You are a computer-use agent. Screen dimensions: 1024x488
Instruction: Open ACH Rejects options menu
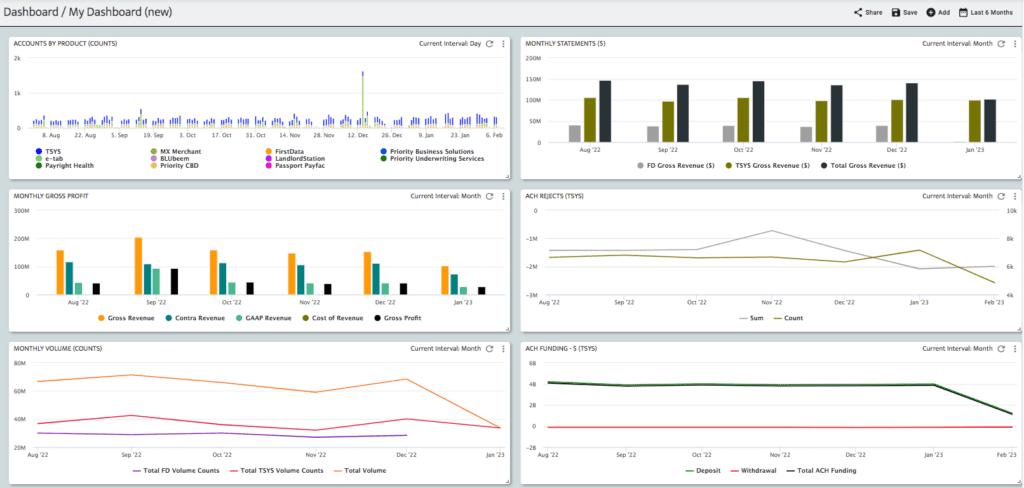[1014, 196]
